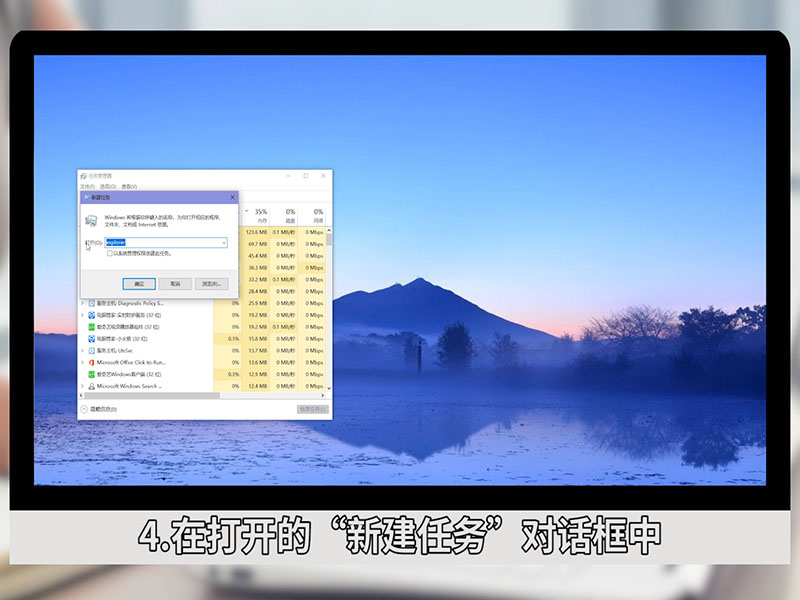Screen dimensions: 800x600
Task: Open the 查看(V) menu in Task Manager
Action: (x=129, y=187)
